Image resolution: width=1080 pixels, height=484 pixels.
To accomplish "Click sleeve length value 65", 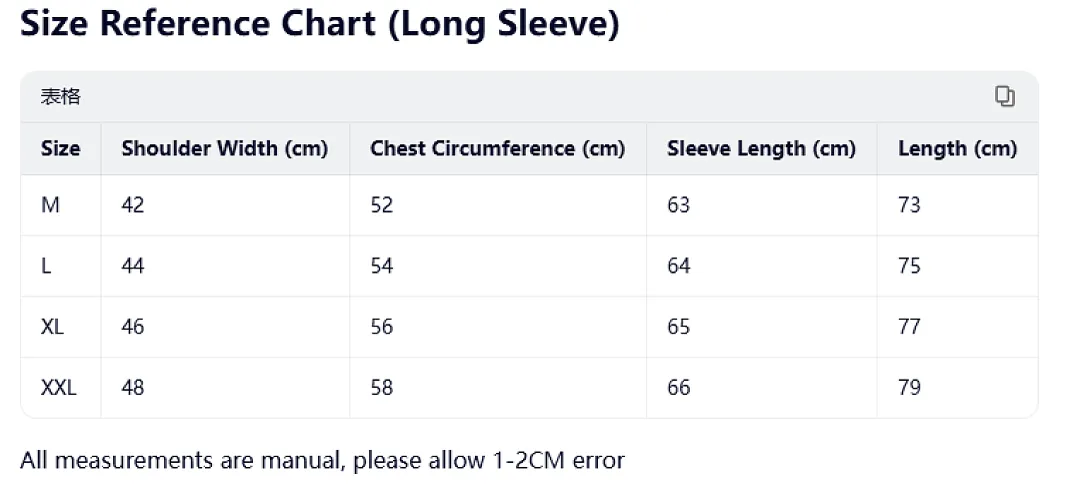I will [678, 326].
